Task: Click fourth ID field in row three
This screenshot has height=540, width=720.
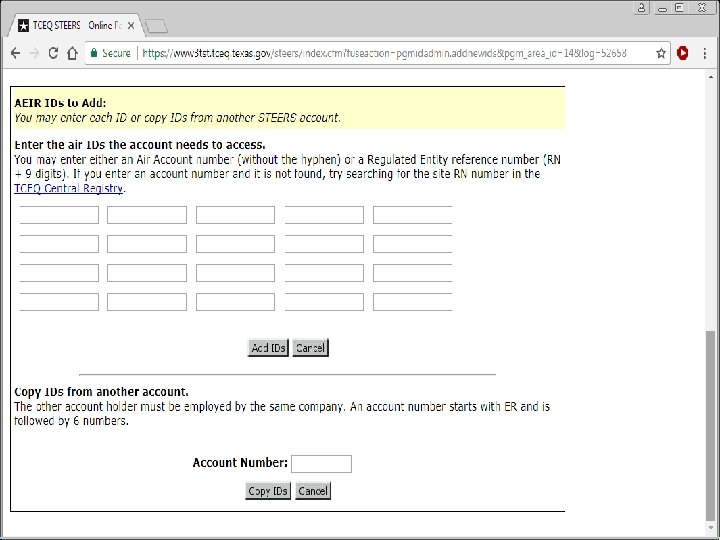Action: 324,273
